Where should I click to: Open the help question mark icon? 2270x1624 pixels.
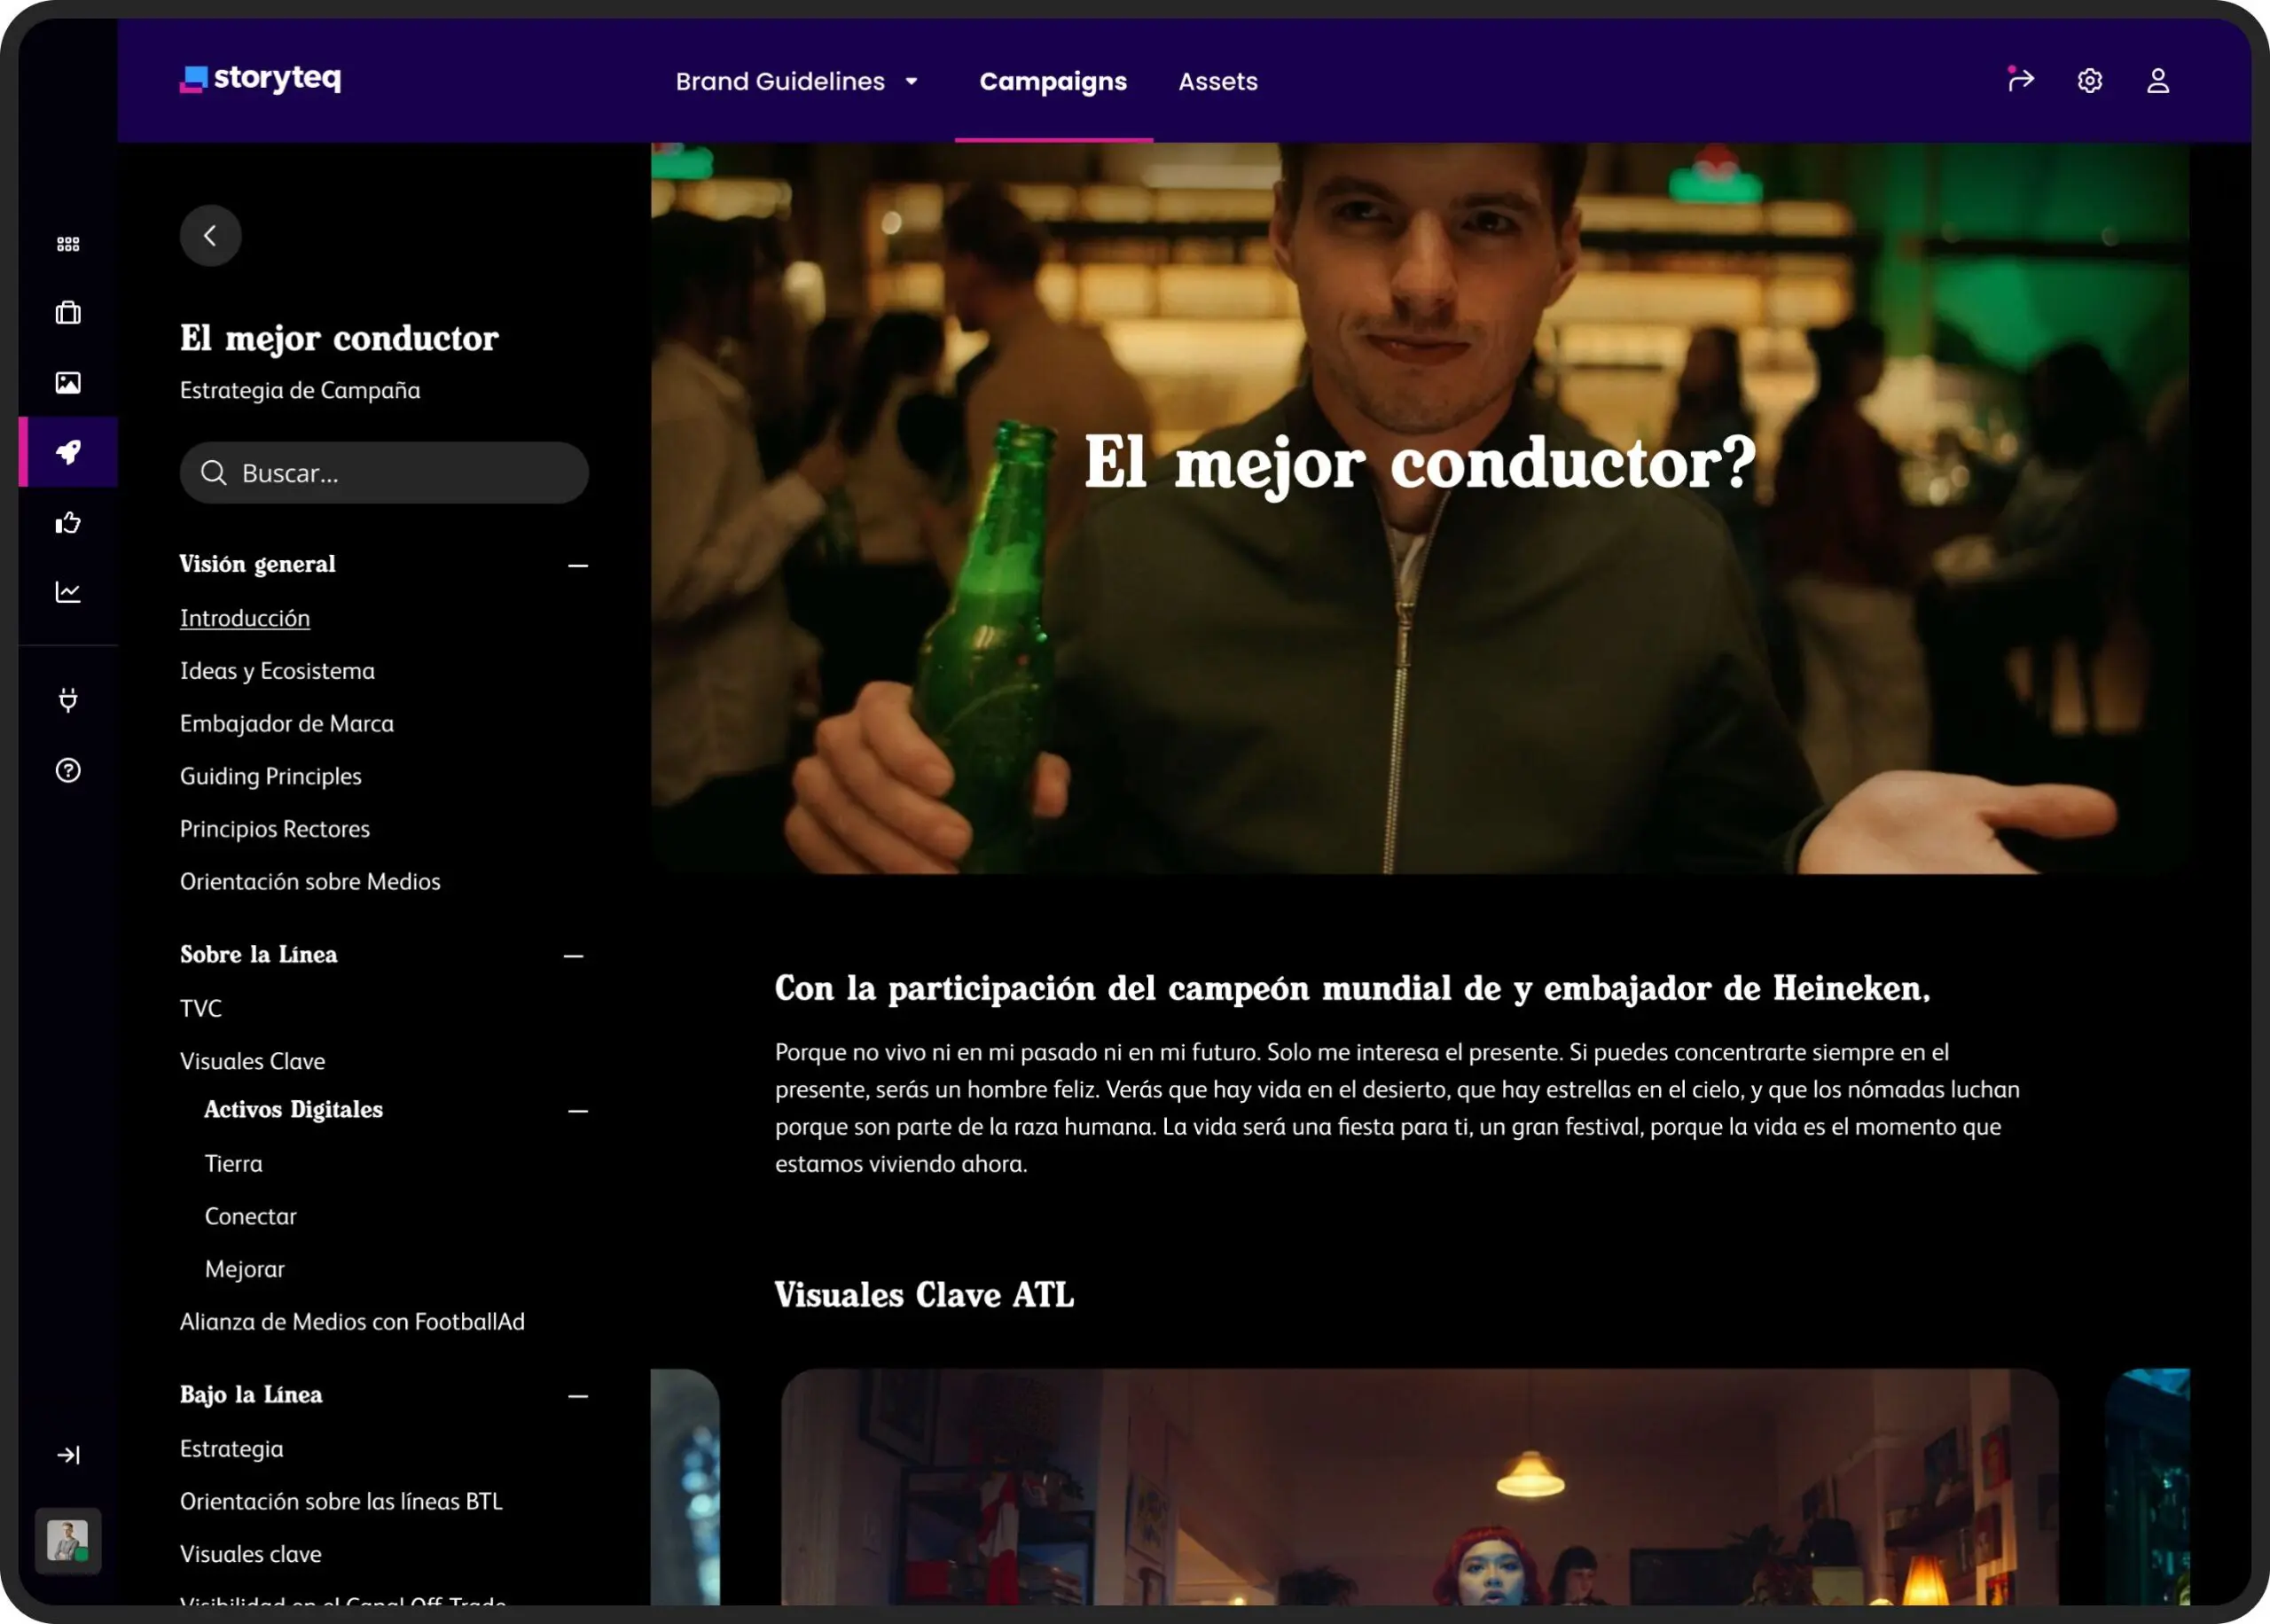pos(68,770)
